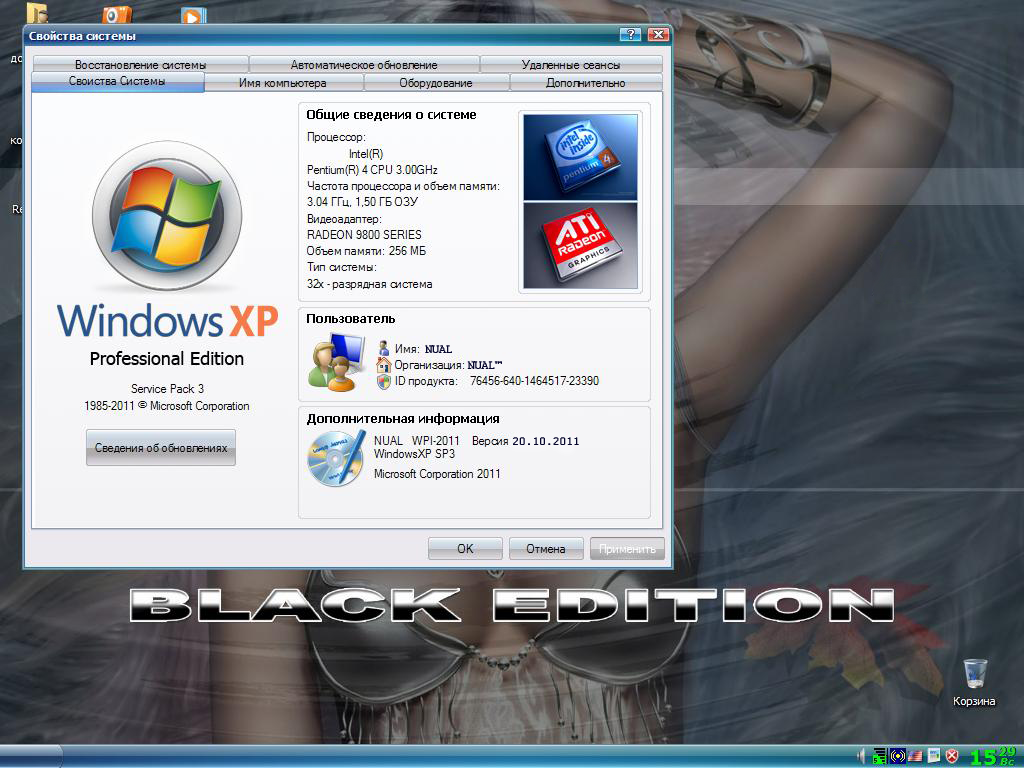
Task: Click the person icon beside Имя
Action: pos(384,348)
